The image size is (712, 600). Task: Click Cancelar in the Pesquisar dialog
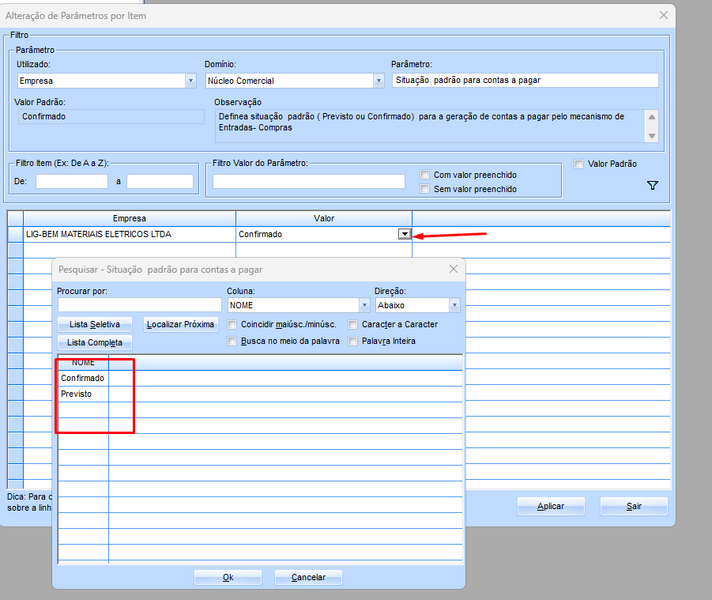tap(308, 577)
